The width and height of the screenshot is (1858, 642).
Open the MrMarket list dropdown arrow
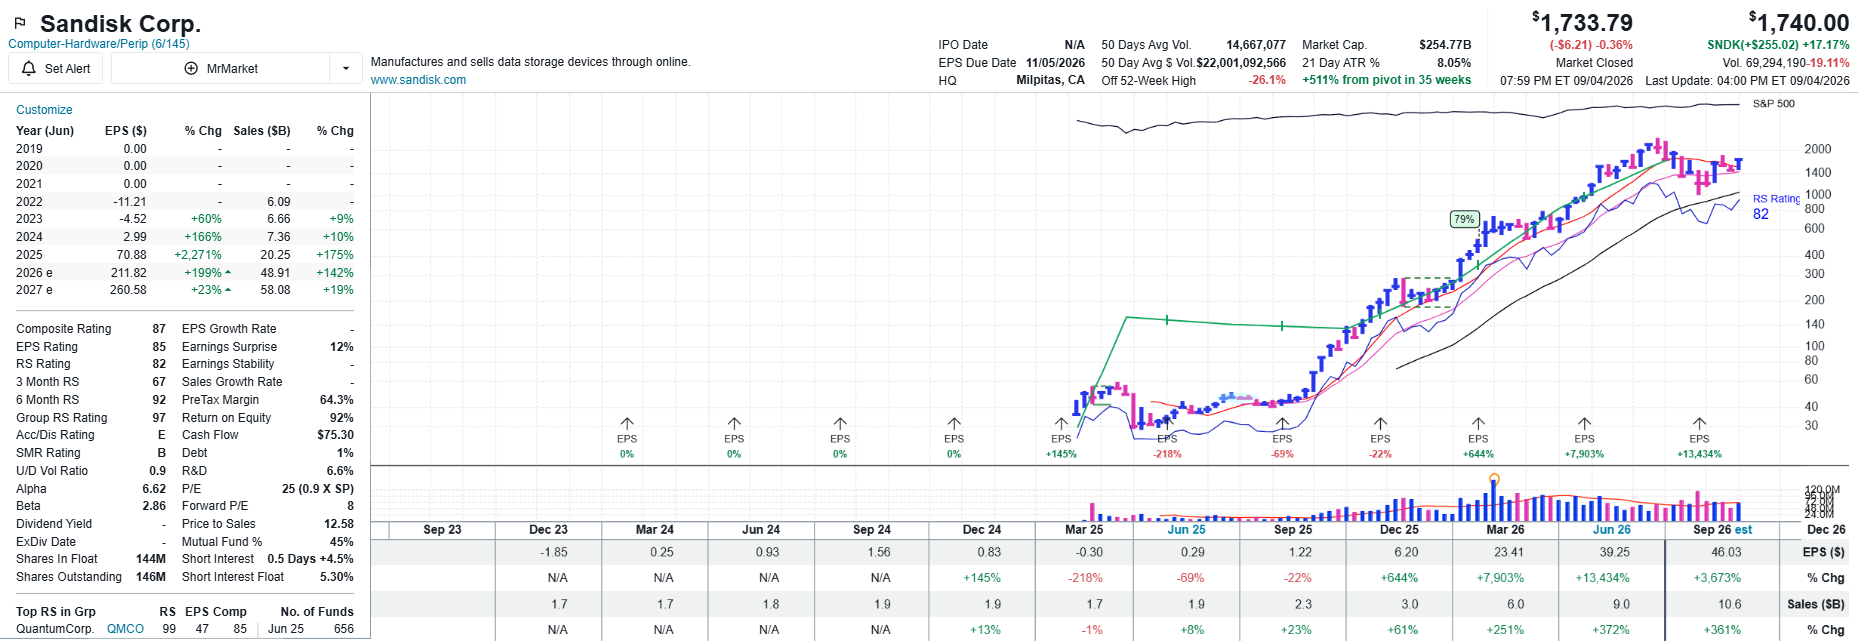tap(346, 69)
